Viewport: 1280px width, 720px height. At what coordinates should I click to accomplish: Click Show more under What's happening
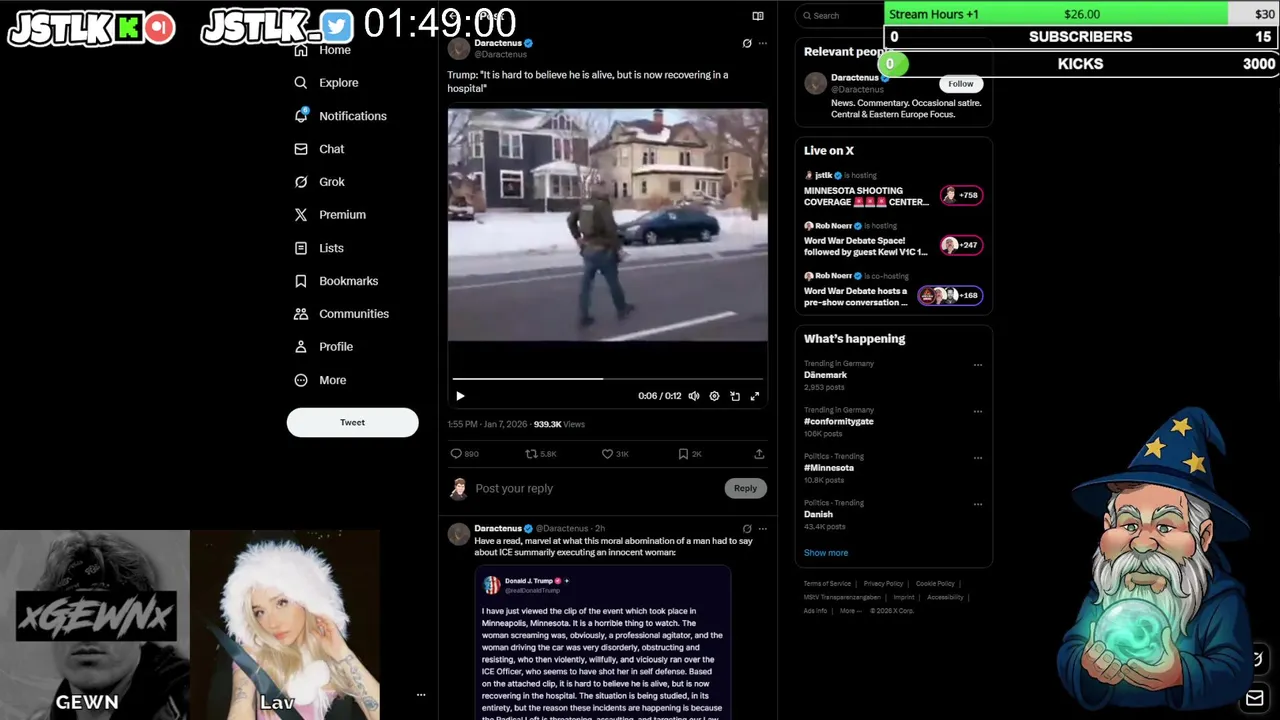826,553
